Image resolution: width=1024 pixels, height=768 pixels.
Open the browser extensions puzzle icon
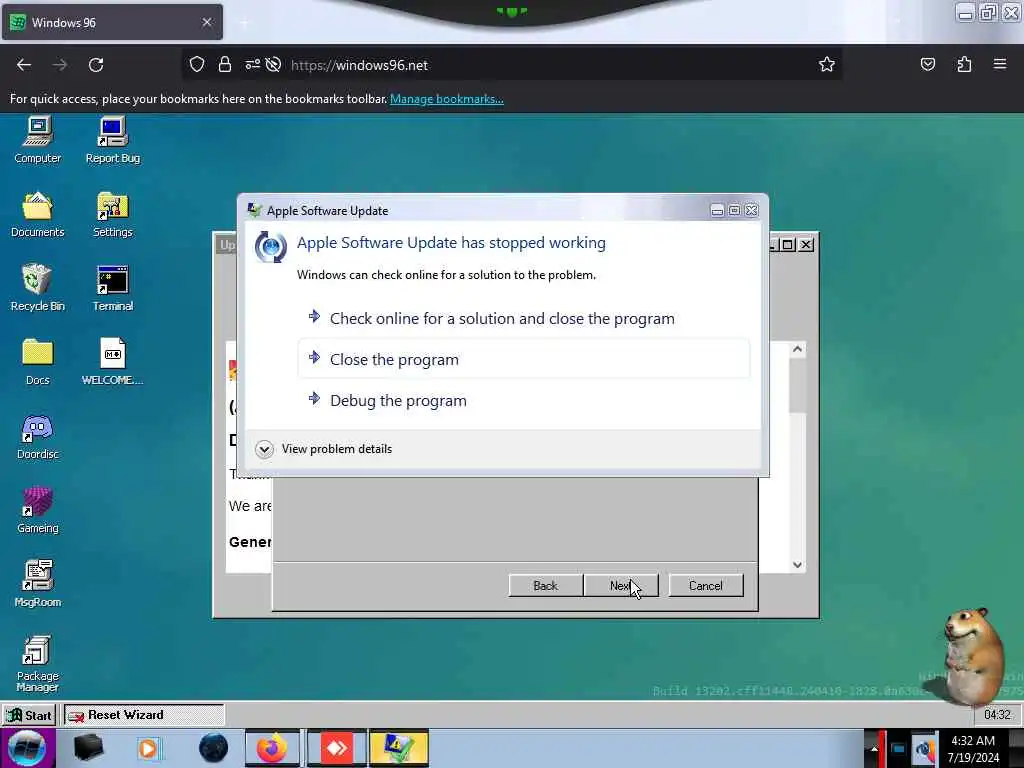pos(965,64)
